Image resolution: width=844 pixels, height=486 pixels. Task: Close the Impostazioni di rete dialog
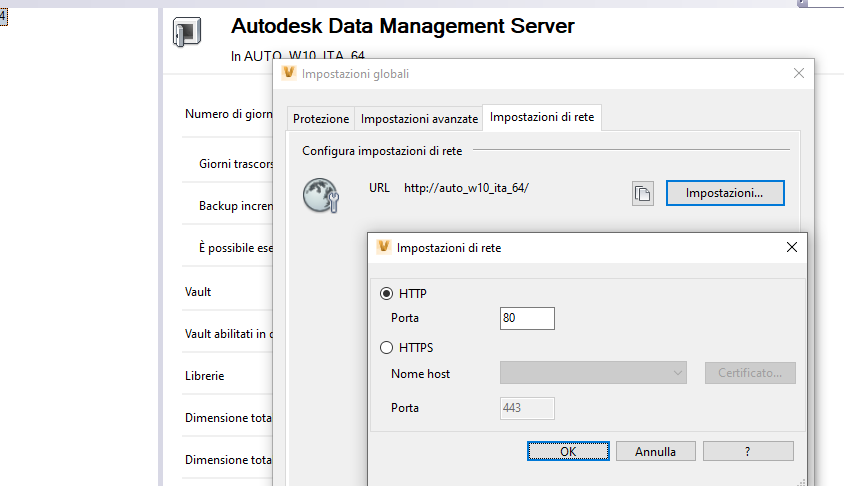pyautogui.click(x=792, y=247)
